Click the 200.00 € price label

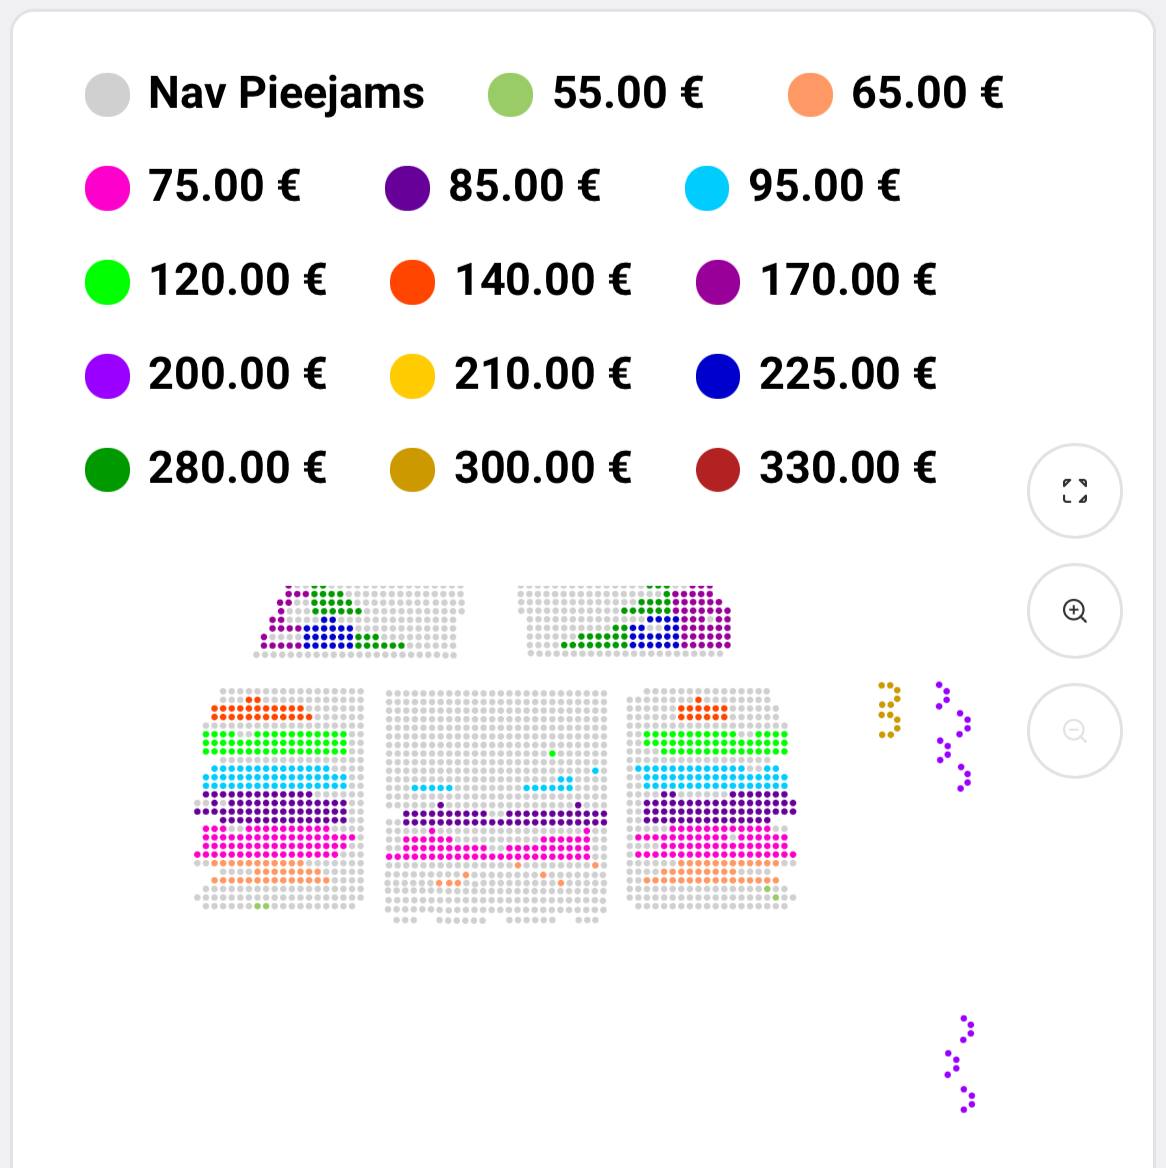pos(238,374)
